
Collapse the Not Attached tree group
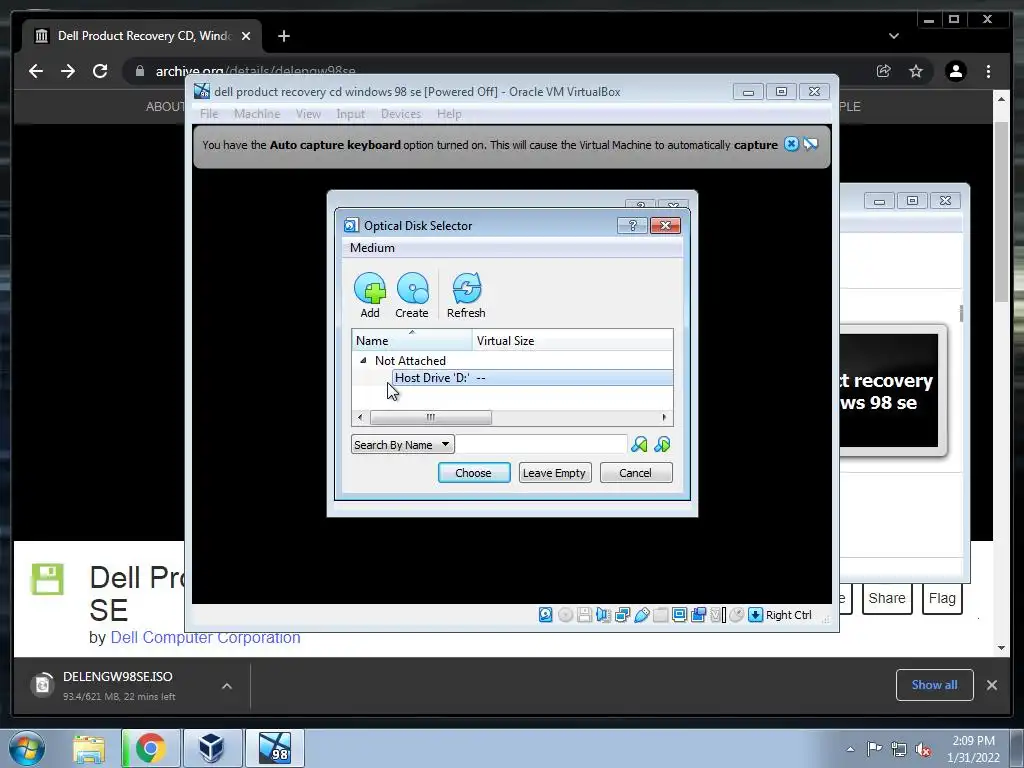pos(363,360)
